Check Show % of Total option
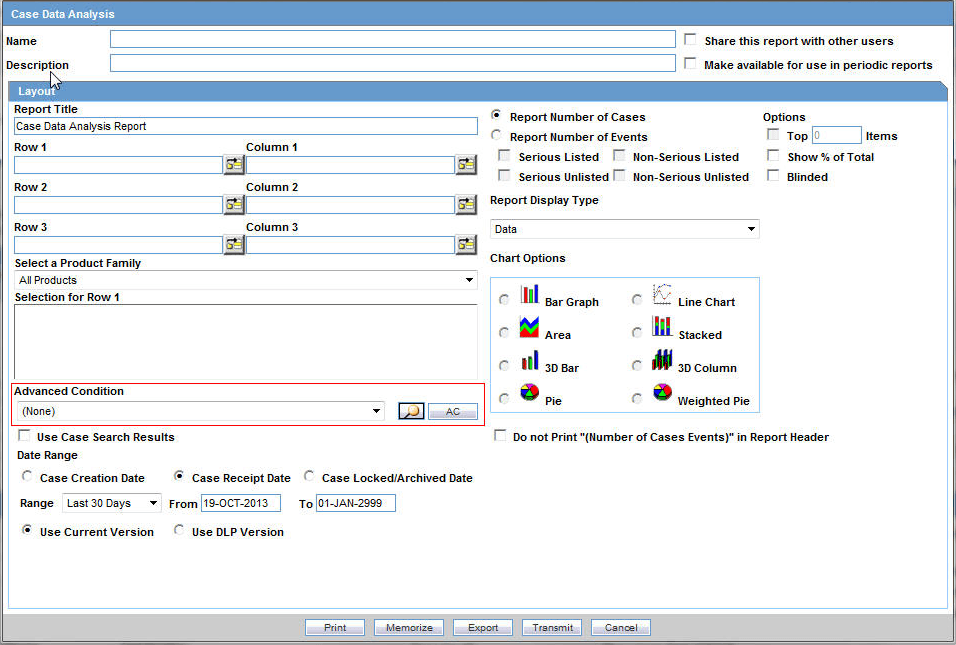Screen dimensions: 956x645 [x=773, y=155]
